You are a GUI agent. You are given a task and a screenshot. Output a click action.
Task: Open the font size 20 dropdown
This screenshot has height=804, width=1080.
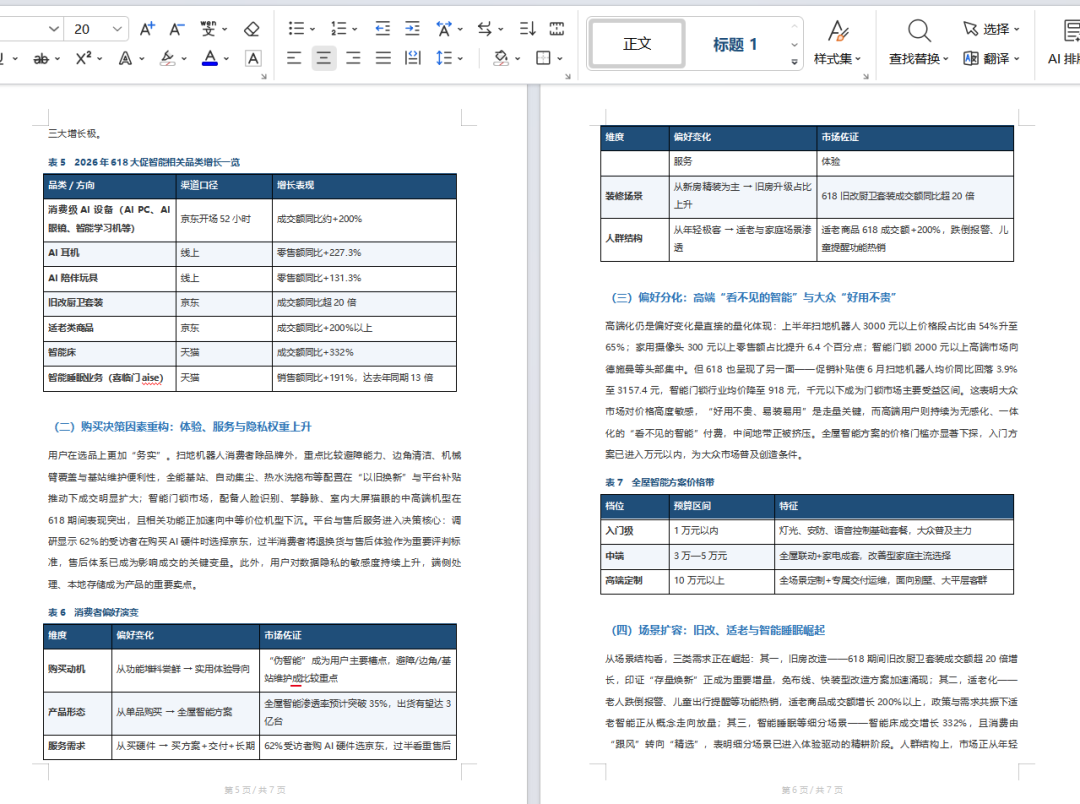(x=117, y=29)
